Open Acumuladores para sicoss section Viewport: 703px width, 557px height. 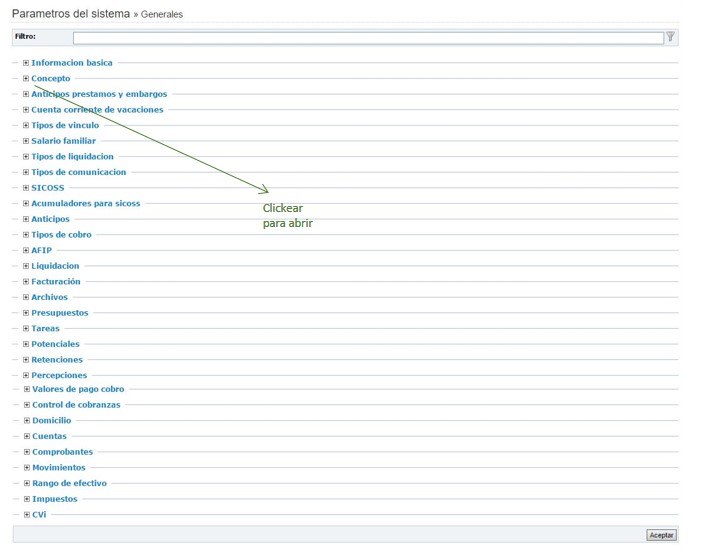click(85, 204)
